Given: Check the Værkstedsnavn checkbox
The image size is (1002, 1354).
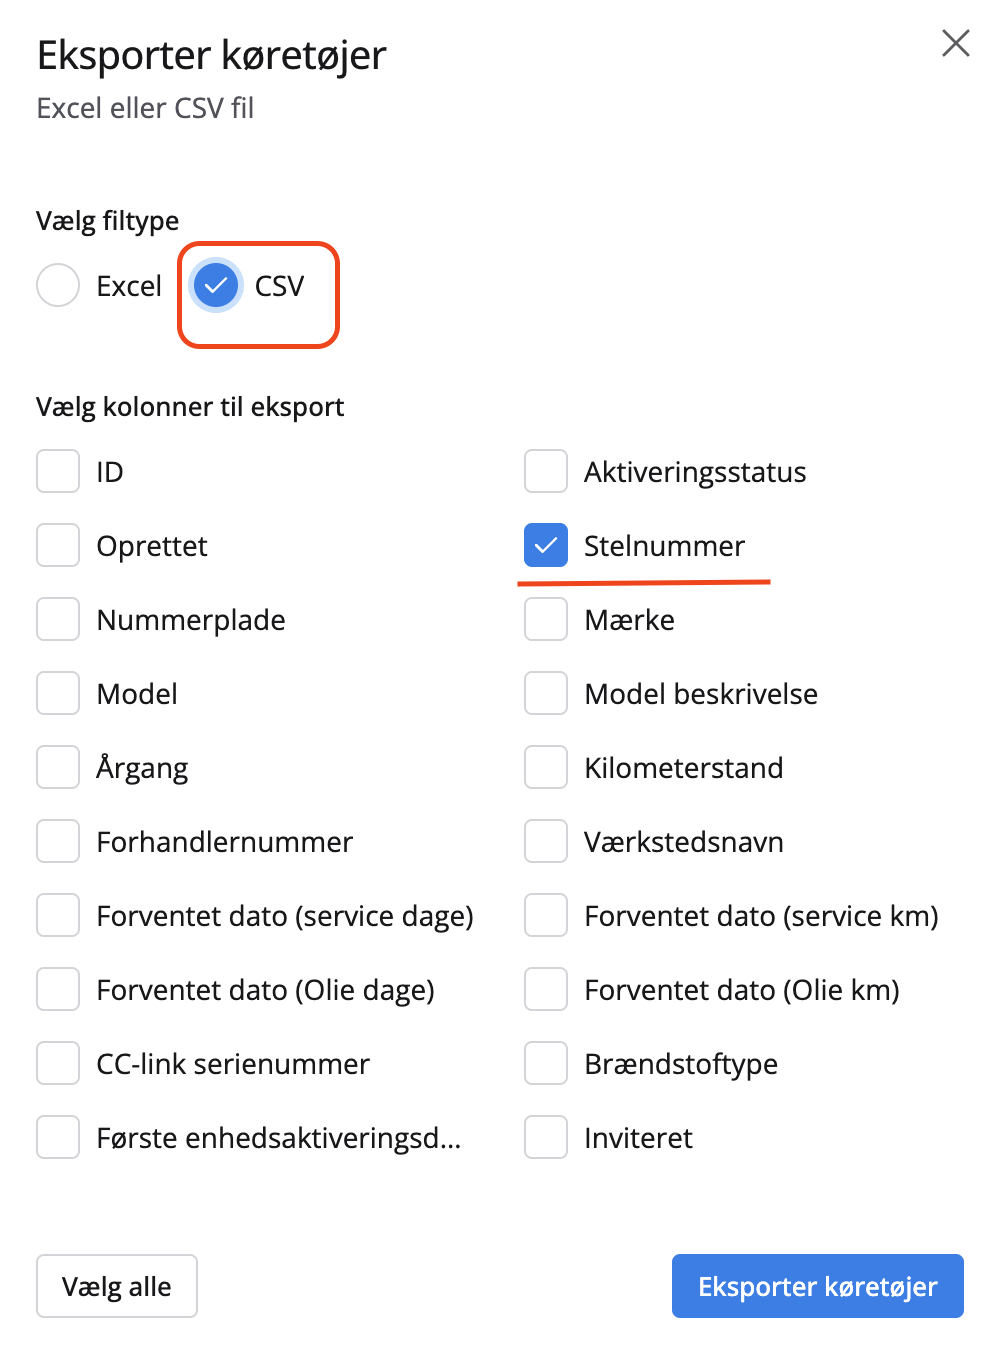Looking at the screenshot, I should pyautogui.click(x=545, y=841).
